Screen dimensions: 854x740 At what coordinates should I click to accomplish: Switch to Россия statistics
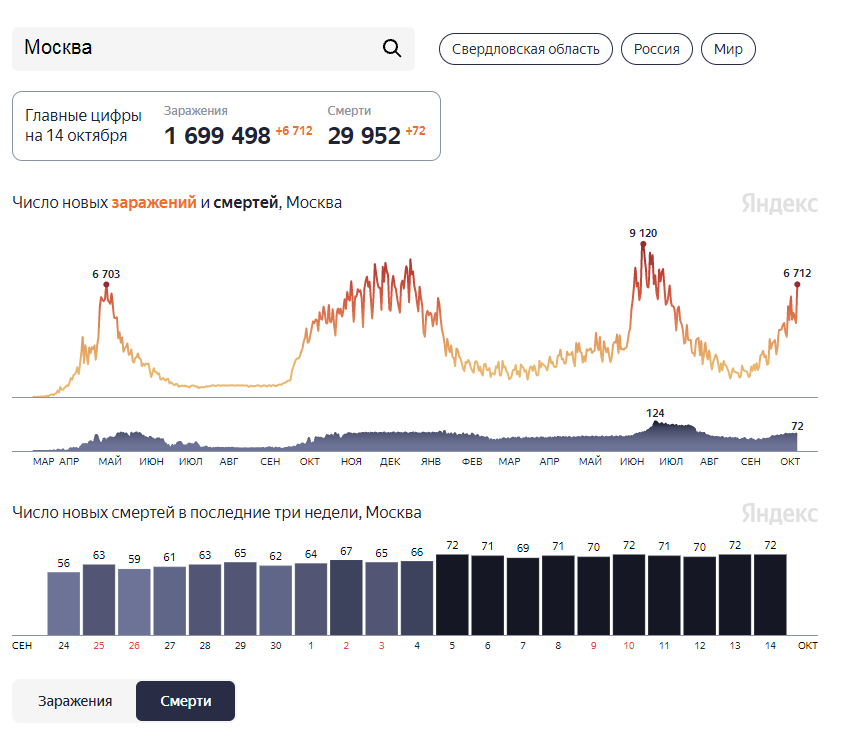656,49
